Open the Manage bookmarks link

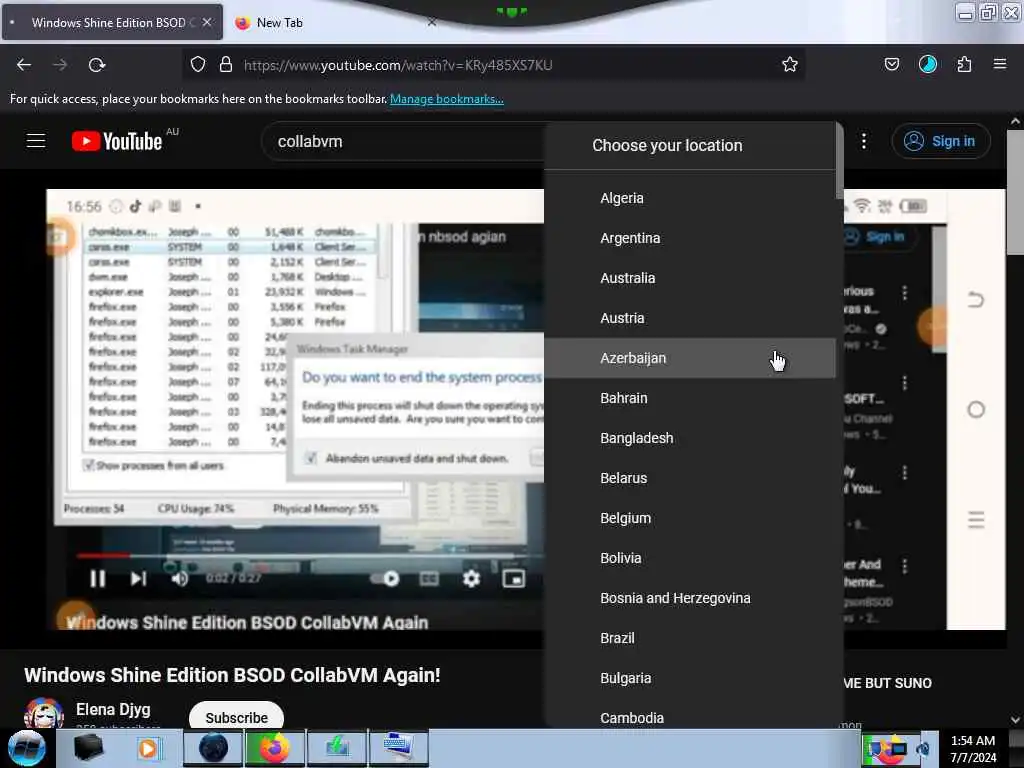point(447,99)
